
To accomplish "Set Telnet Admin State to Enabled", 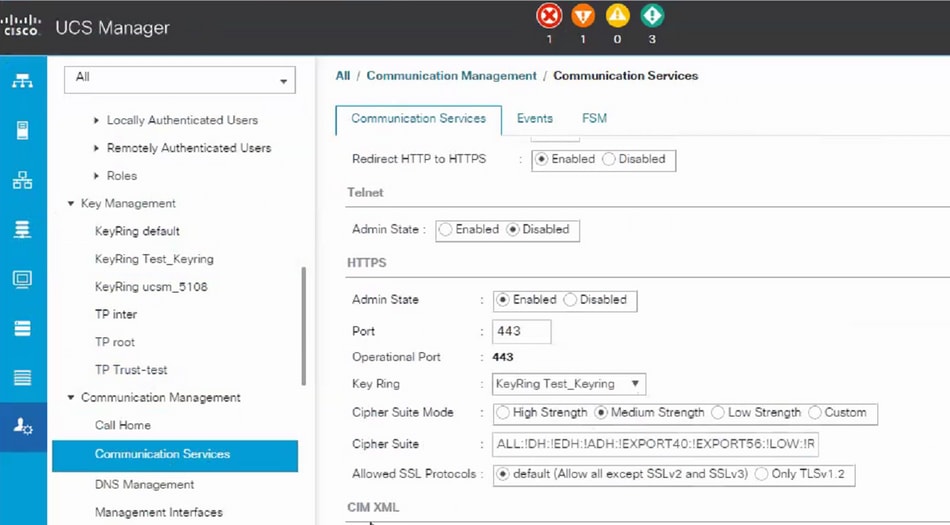I will (445, 229).
